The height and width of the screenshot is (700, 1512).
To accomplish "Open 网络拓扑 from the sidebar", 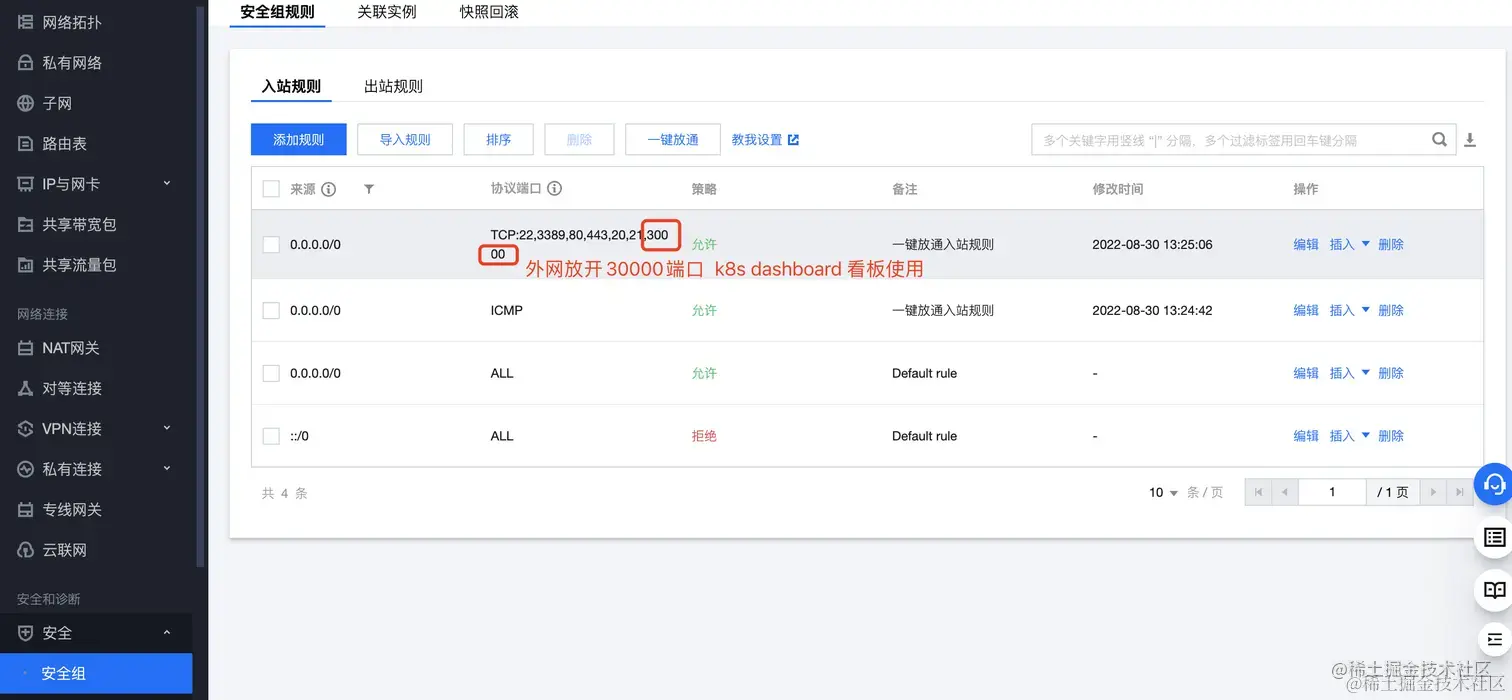I will [72, 22].
